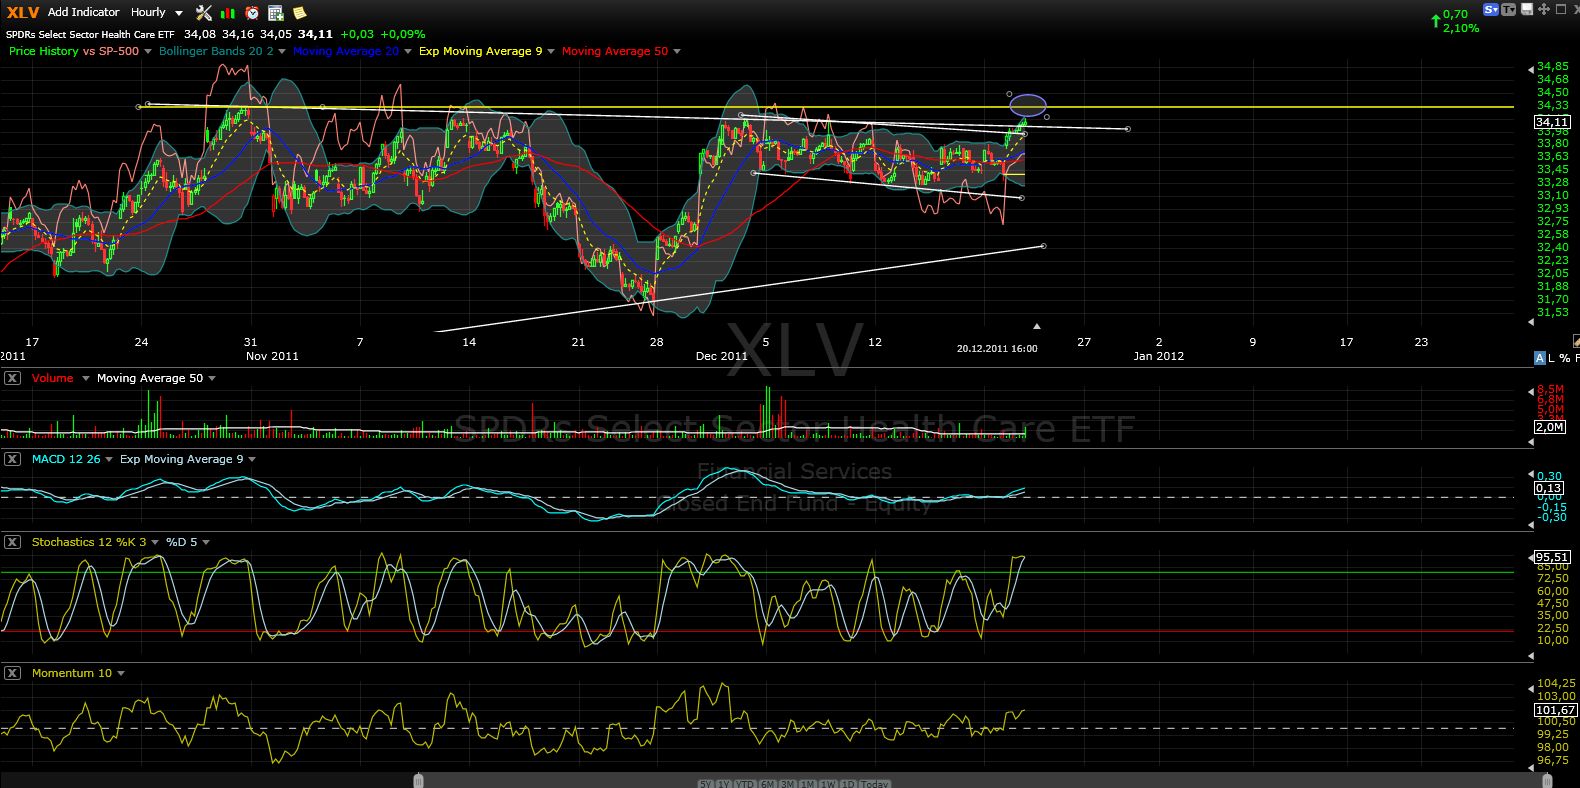Viewport: 1580px width, 788px height.
Task: Click the +0,09% change value
Action: pos(402,34)
